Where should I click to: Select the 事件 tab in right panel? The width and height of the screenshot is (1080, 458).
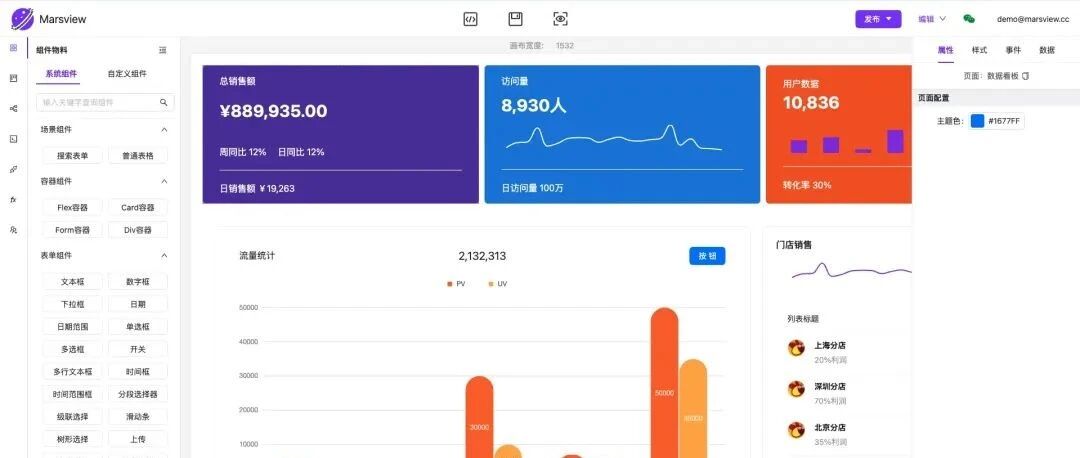1012,50
